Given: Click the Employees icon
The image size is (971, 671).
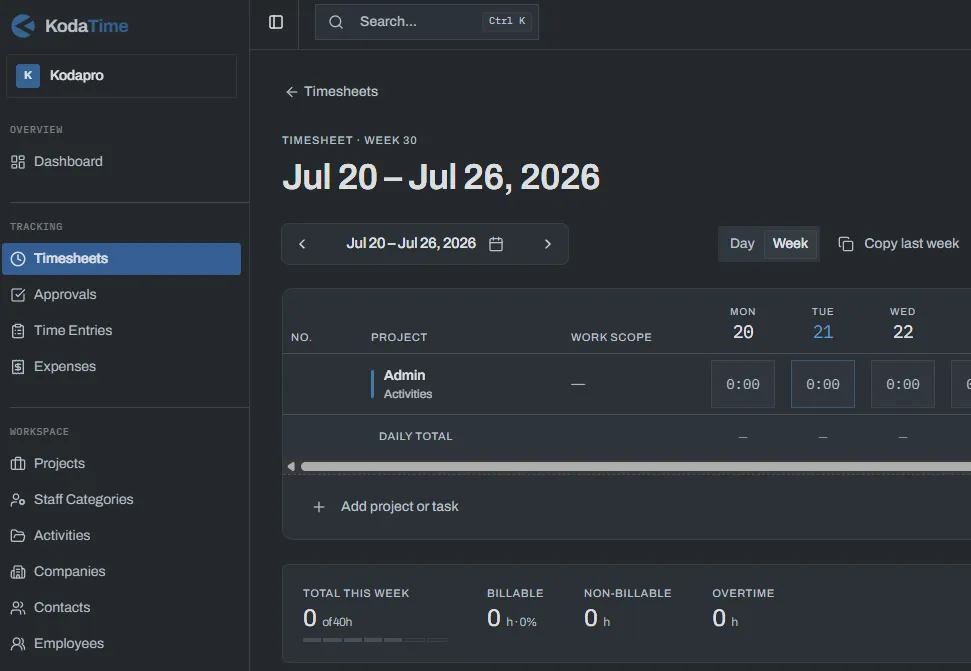Looking at the screenshot, I should [x=18, y=644].
